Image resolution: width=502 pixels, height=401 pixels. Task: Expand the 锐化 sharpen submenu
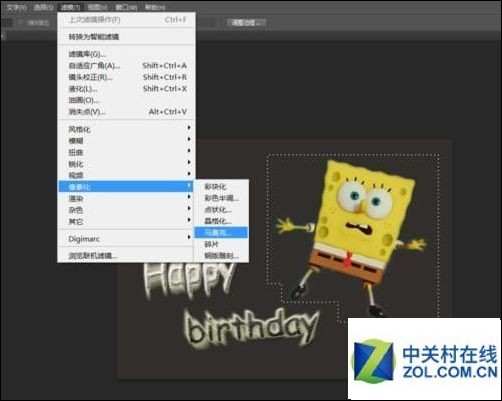pos(126,164)
